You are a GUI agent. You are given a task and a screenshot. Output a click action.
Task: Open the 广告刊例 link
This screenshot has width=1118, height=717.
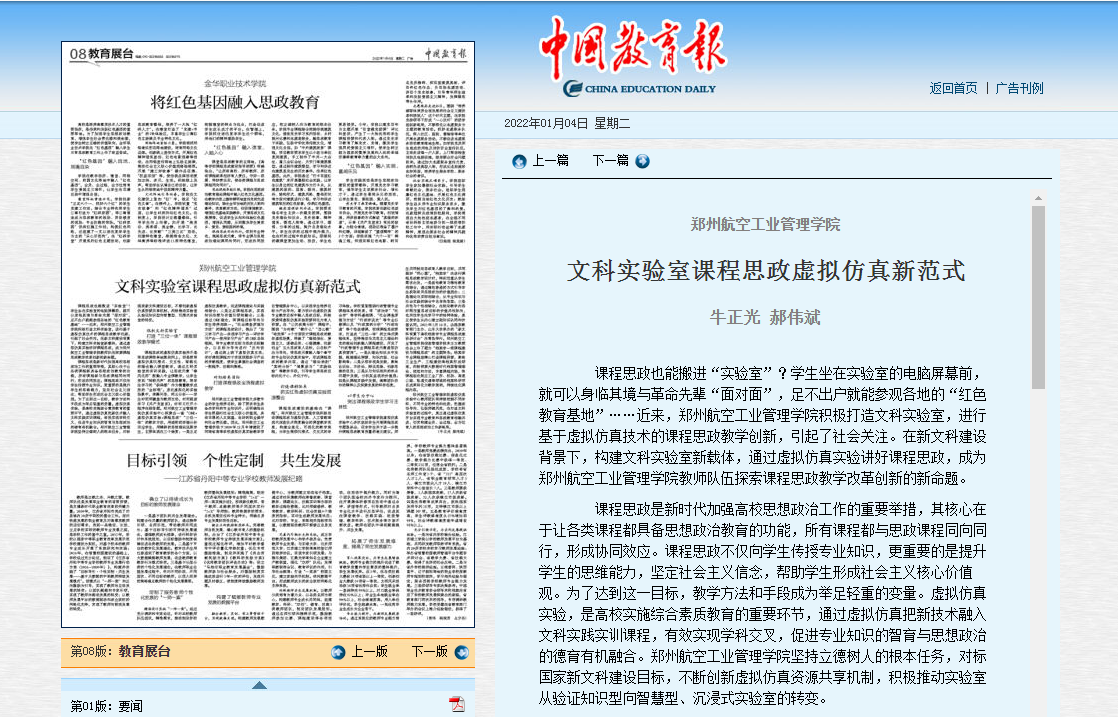(x=1020, y=88)
